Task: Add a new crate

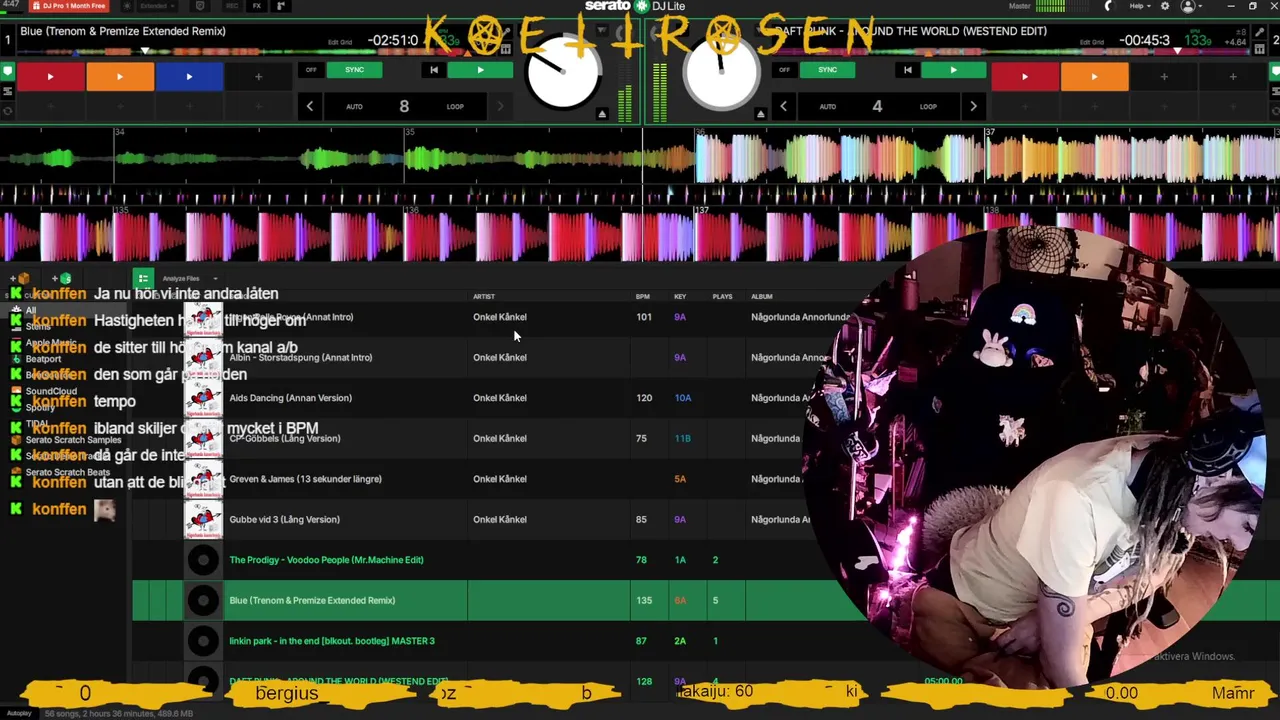Action: click(19, 278)
